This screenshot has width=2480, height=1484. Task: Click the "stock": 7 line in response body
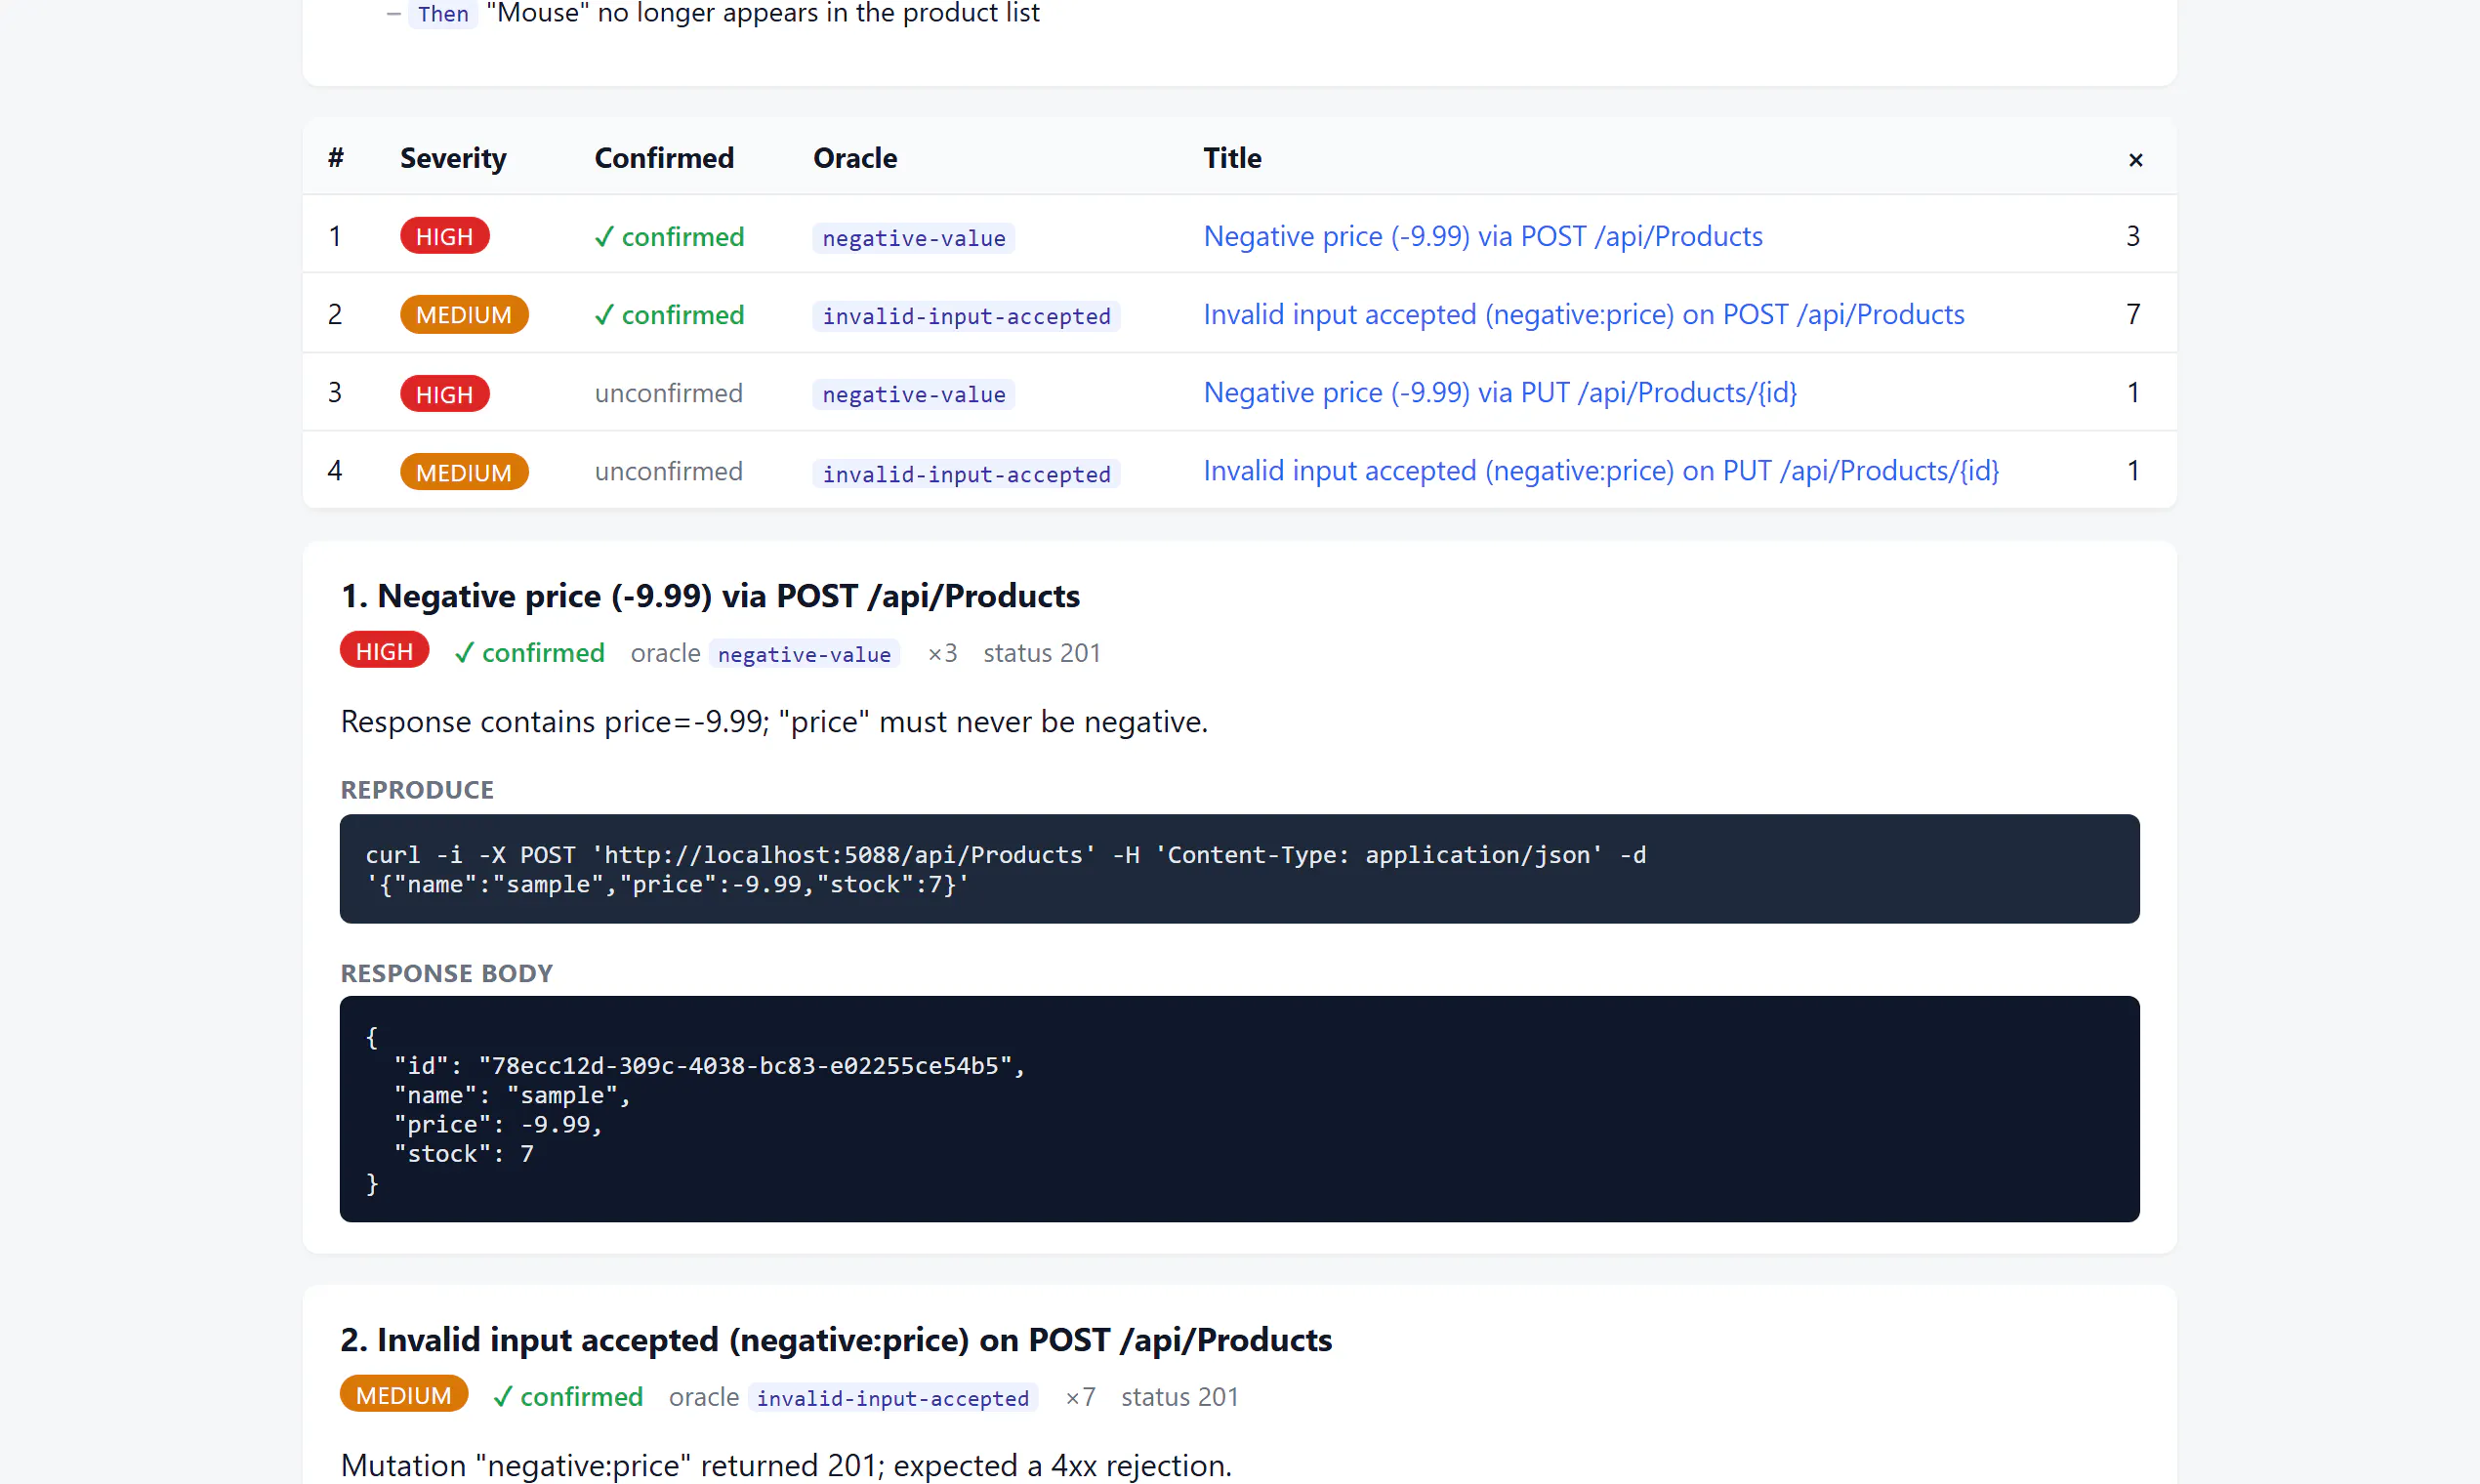tap(463, 1154)
